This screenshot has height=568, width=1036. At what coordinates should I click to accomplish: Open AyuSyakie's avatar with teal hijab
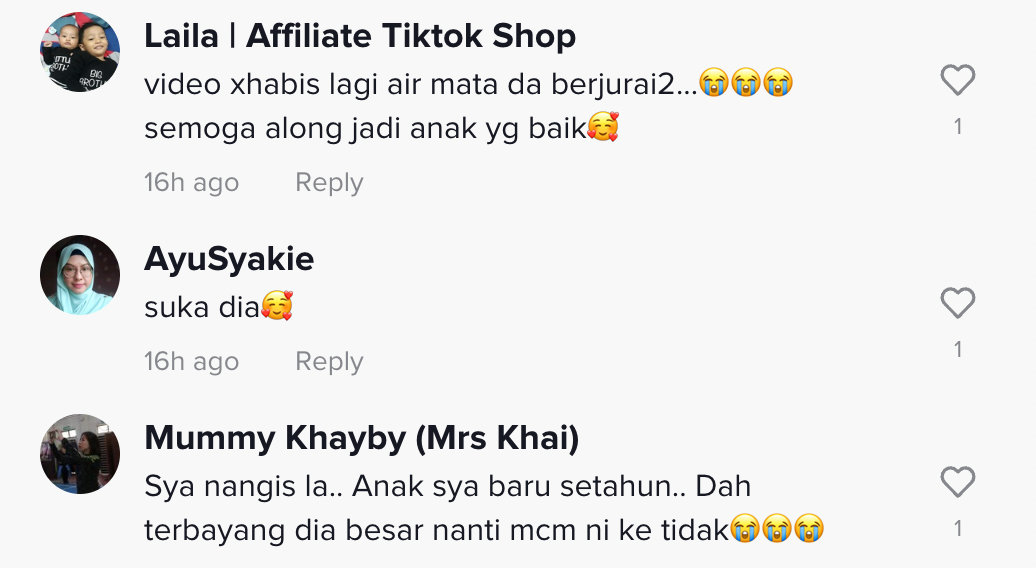[x=80, y=274]
